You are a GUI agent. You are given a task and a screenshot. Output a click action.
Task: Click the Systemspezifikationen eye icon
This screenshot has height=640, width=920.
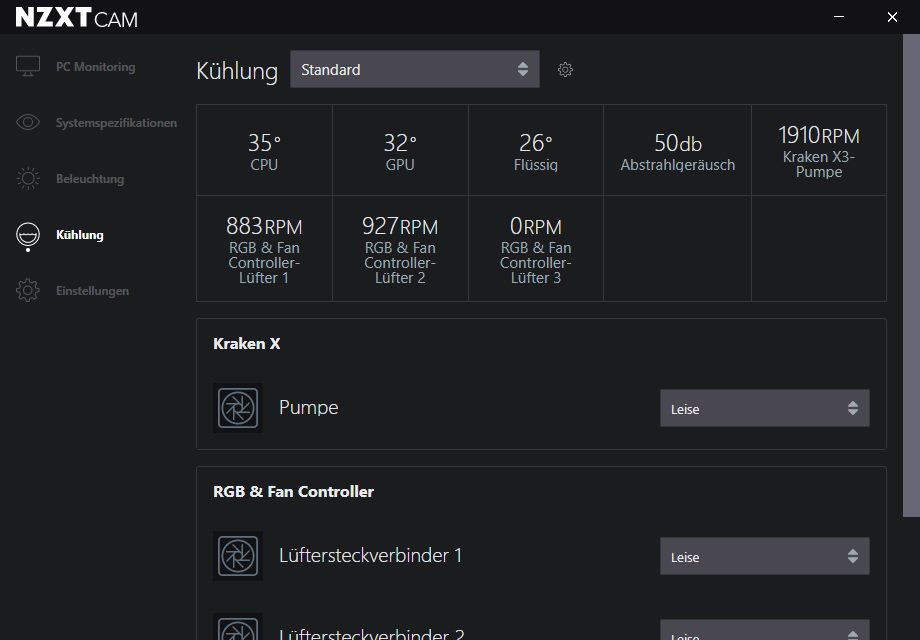(28, 123)
